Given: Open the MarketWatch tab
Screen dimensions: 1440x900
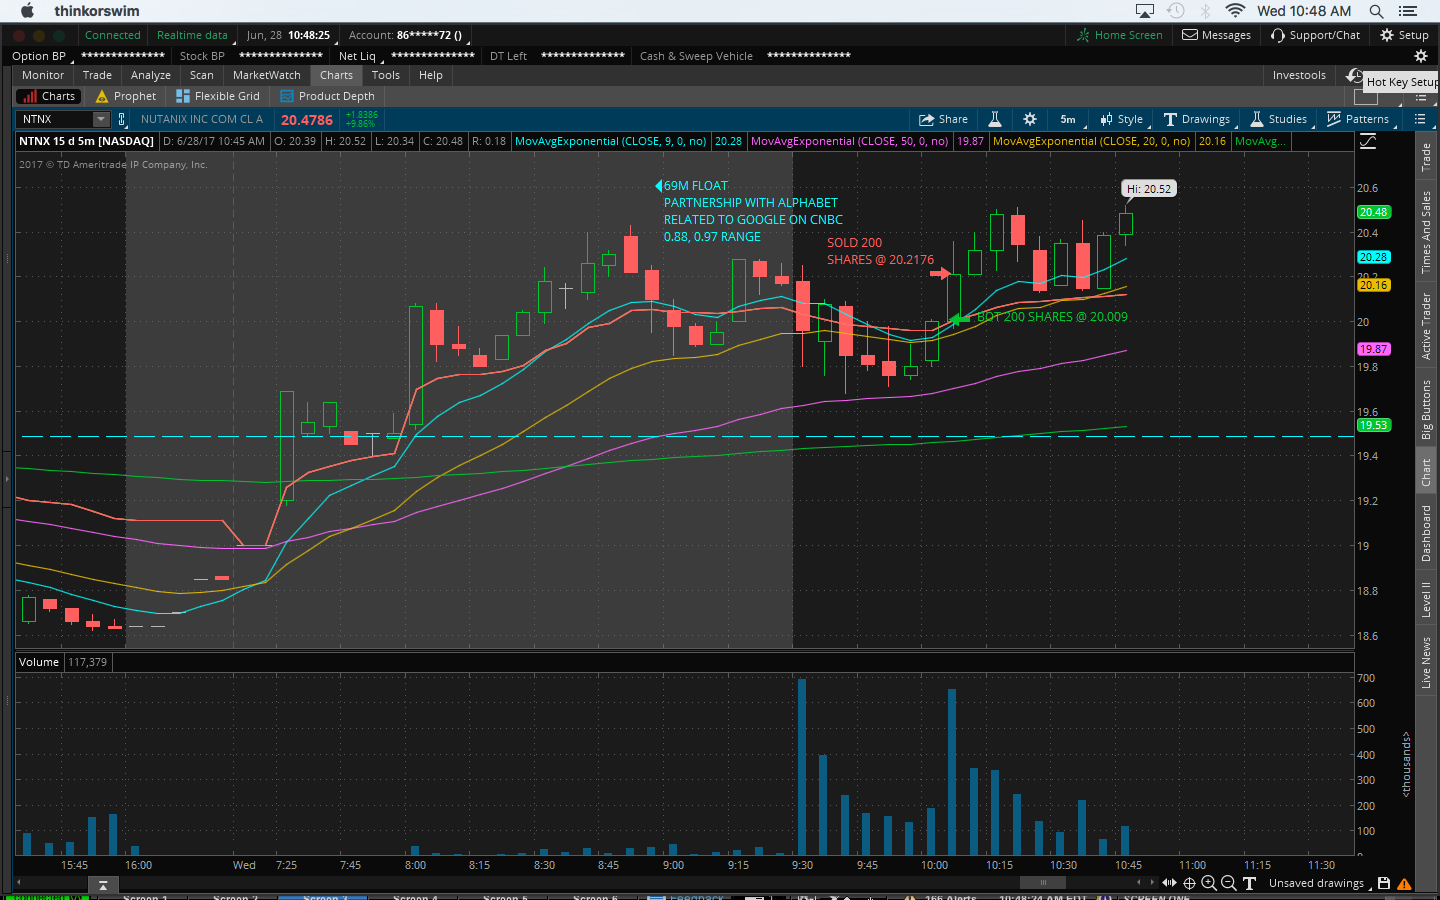Looking at the screenshot, I should click(x=266, y=75).
